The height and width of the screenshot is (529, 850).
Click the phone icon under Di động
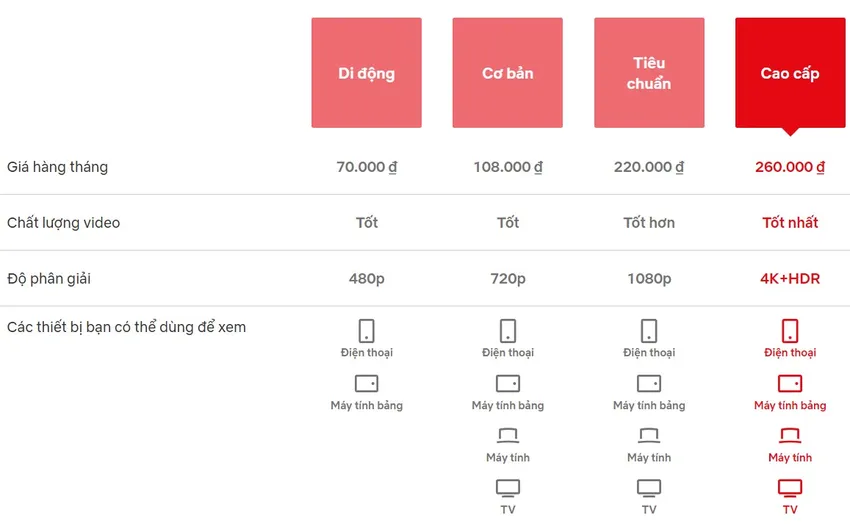pos(367,331)
